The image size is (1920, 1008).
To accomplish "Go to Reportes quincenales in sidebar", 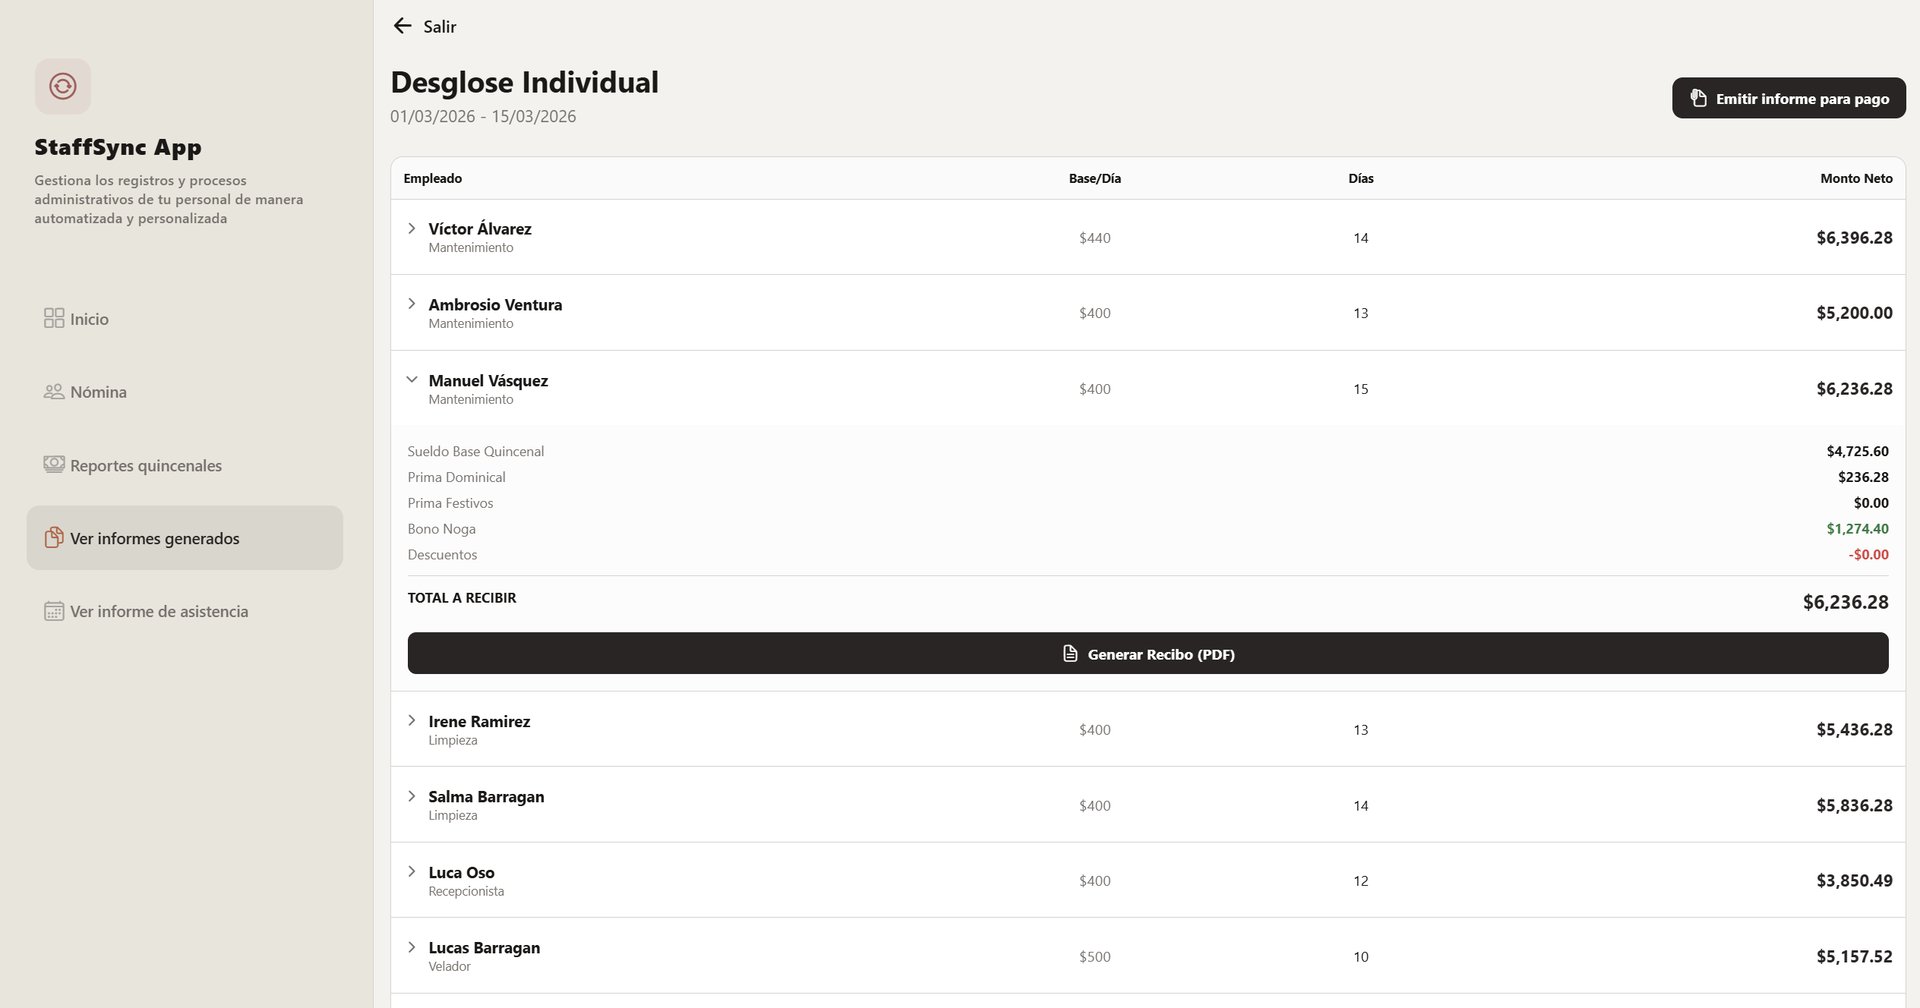I will [x=146, y=465].
